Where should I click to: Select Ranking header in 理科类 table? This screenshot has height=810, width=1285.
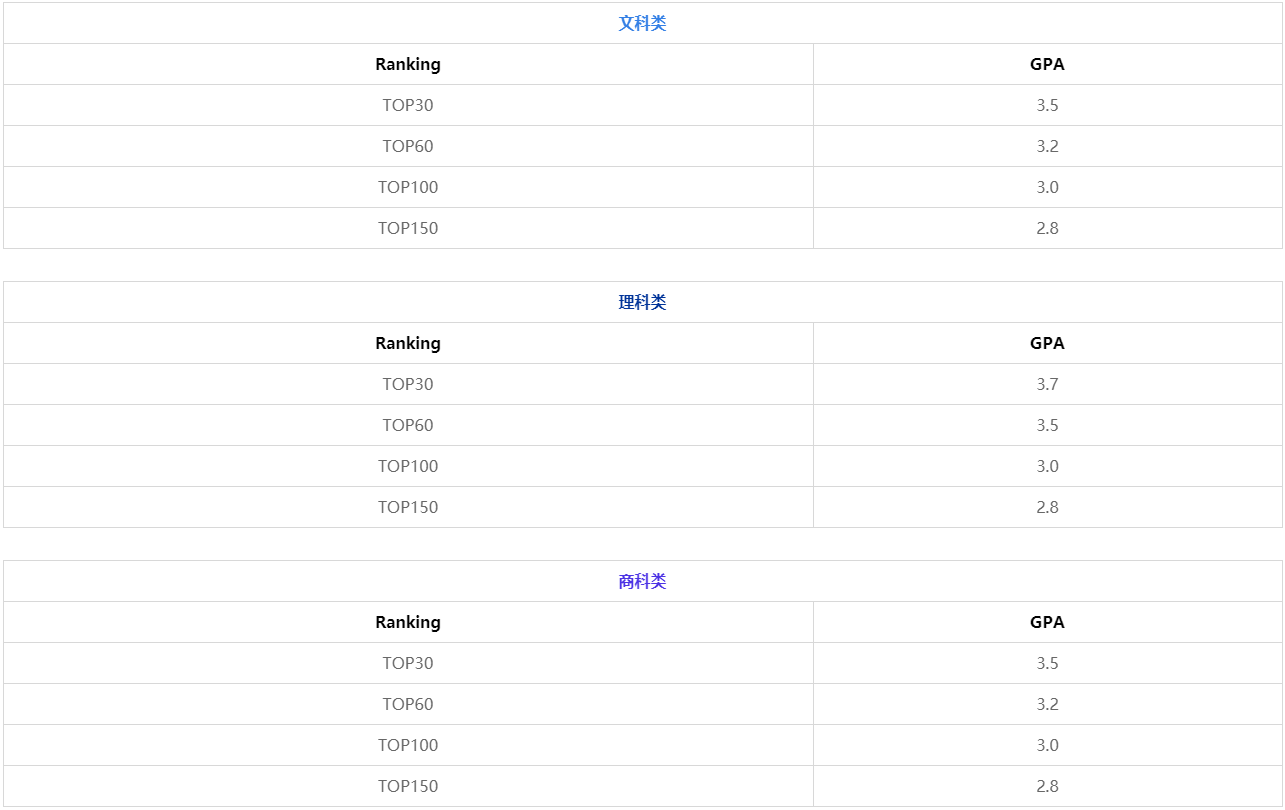[x=408, y=343]
